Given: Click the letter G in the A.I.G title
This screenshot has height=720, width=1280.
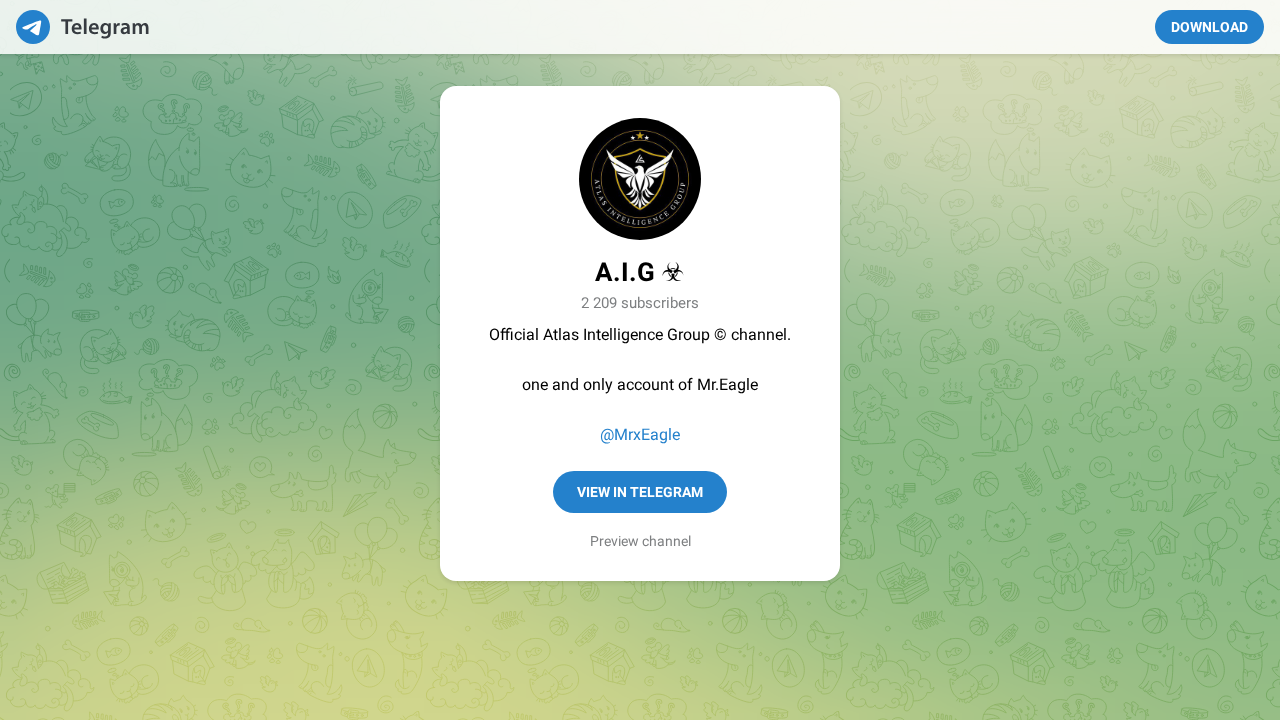Looking at the screenshot, I should (644, 272).
